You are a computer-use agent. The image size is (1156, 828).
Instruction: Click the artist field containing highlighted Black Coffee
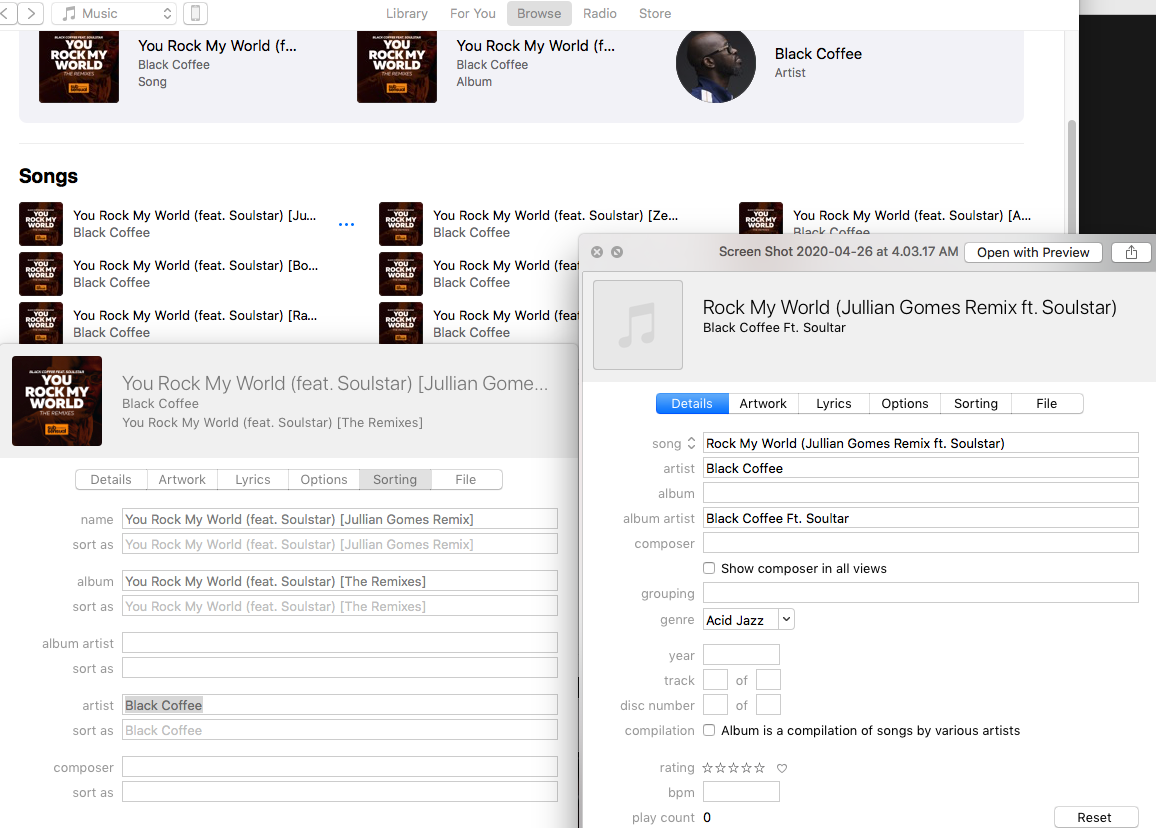click(x=340, y=705)
